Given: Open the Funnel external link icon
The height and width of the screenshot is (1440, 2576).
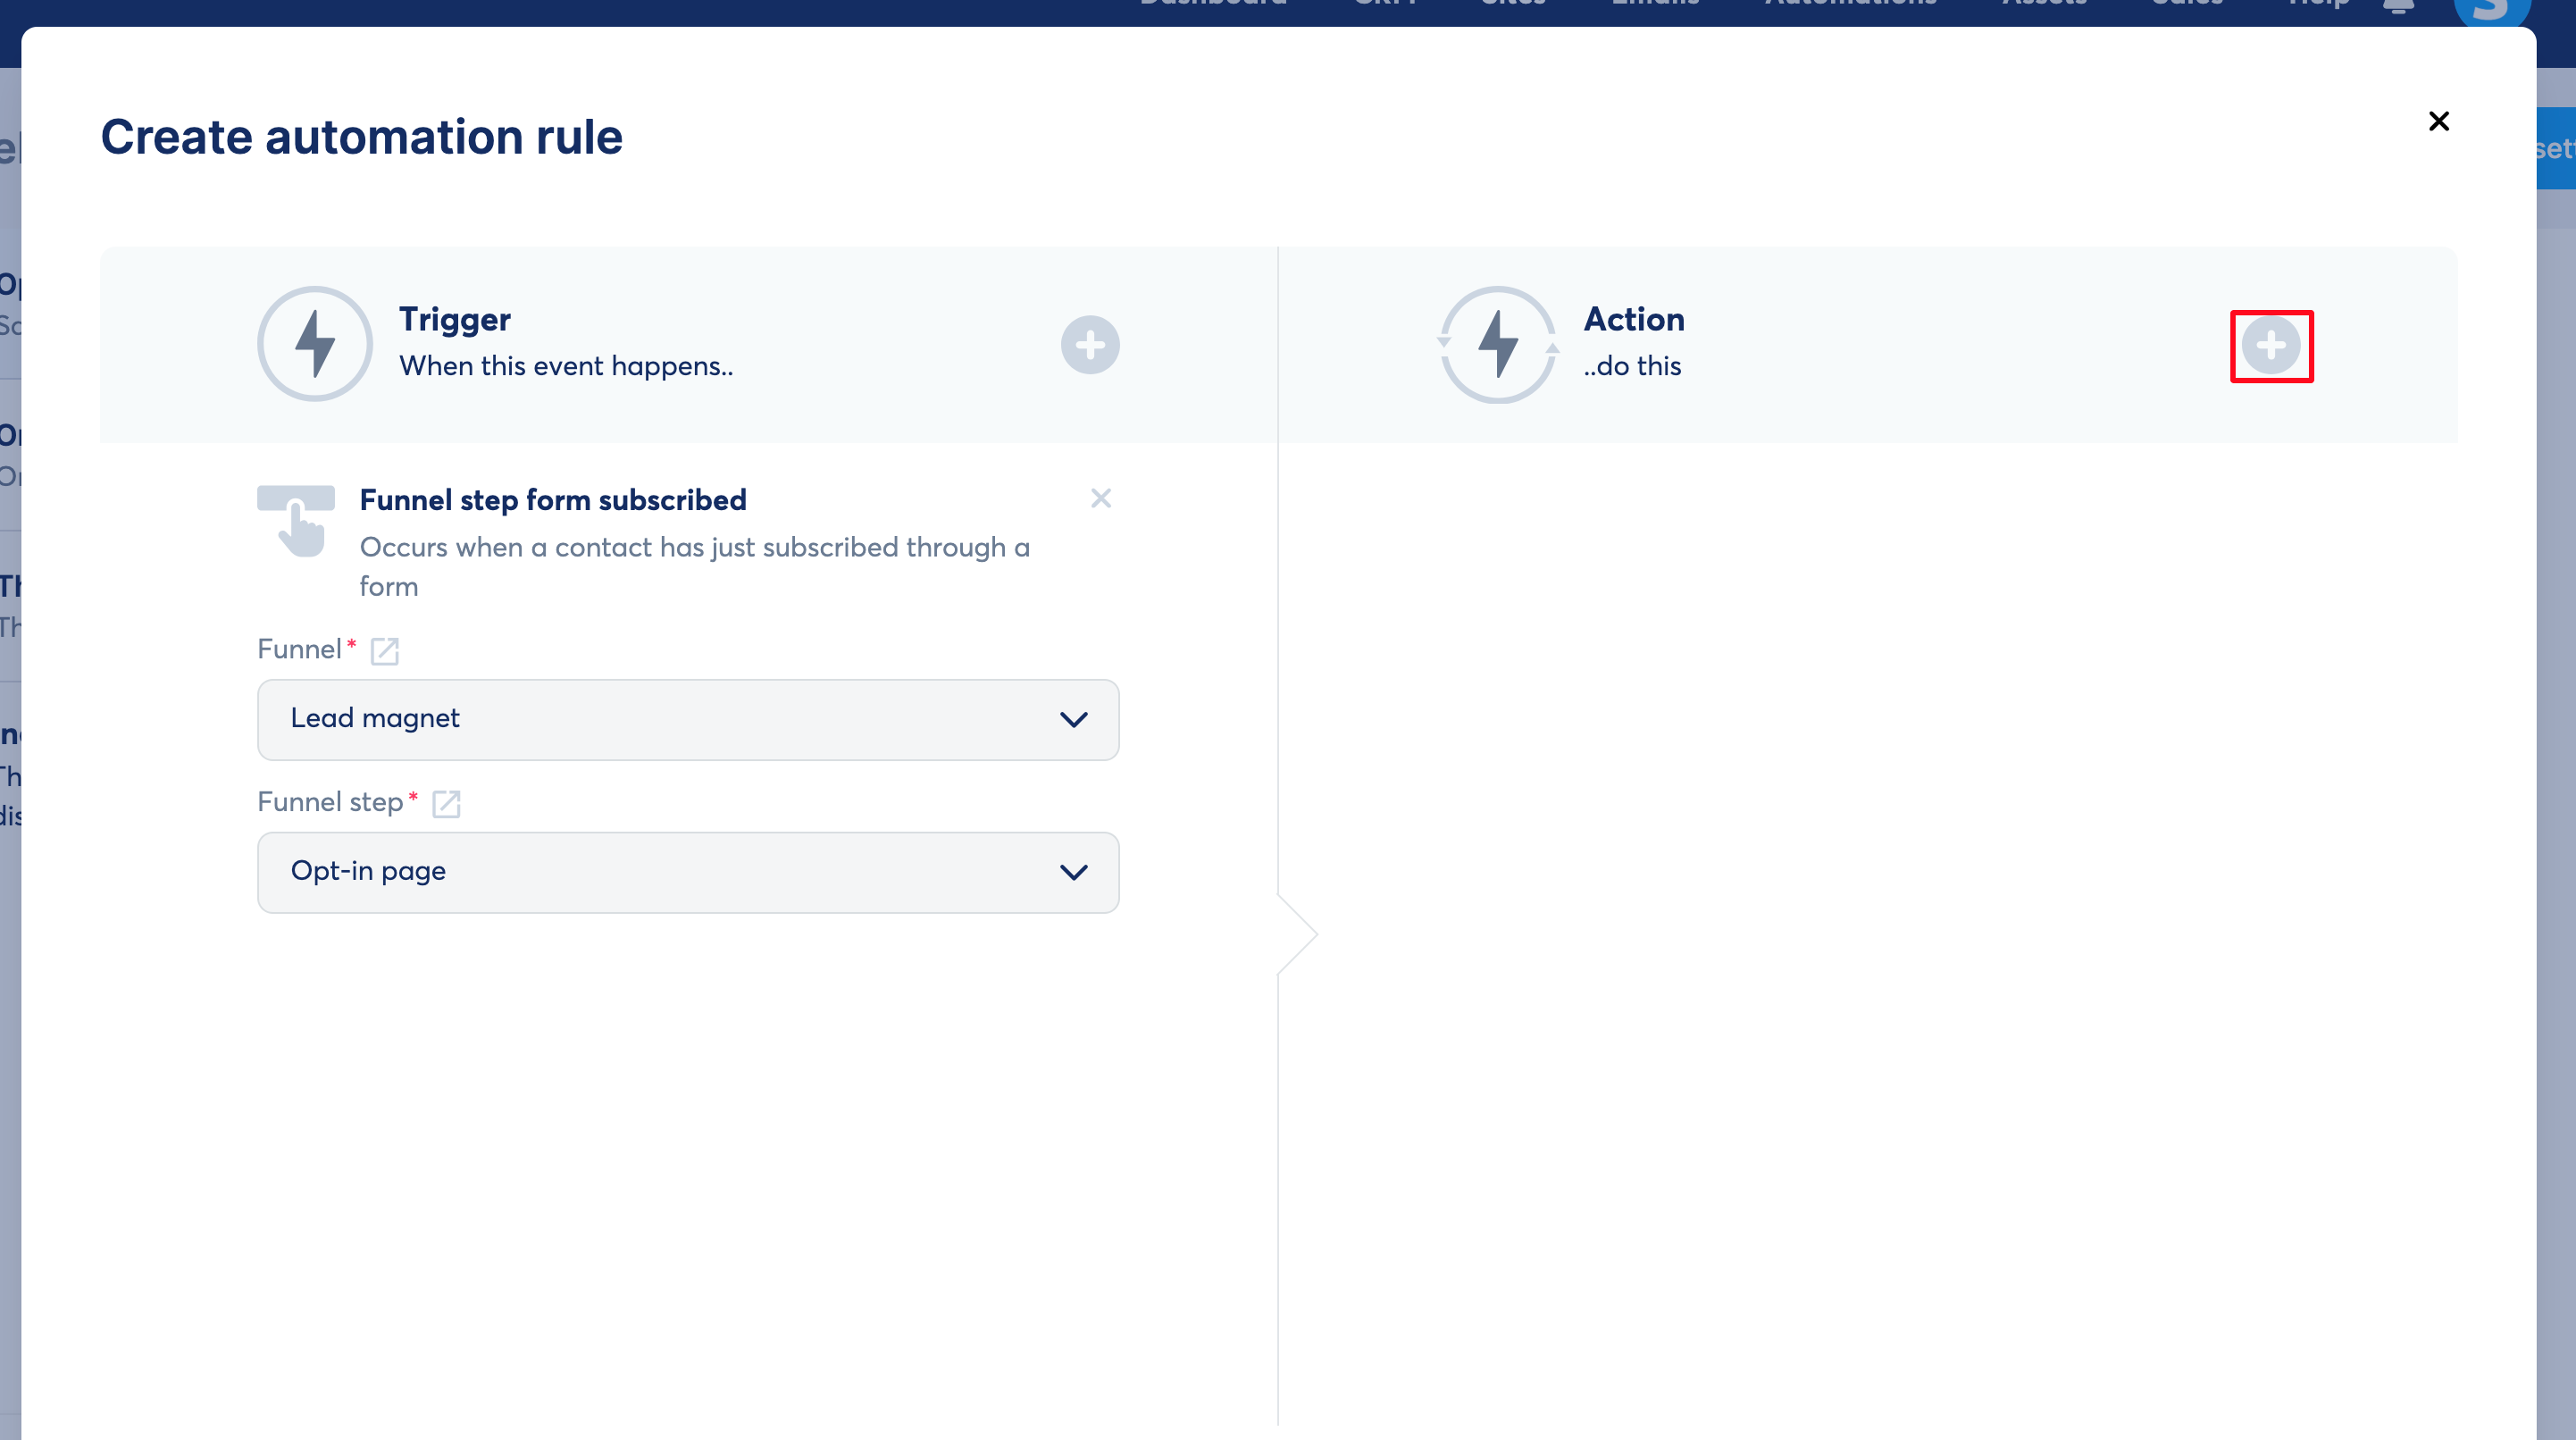Looking at the screenshot, I should pos(385,651).
